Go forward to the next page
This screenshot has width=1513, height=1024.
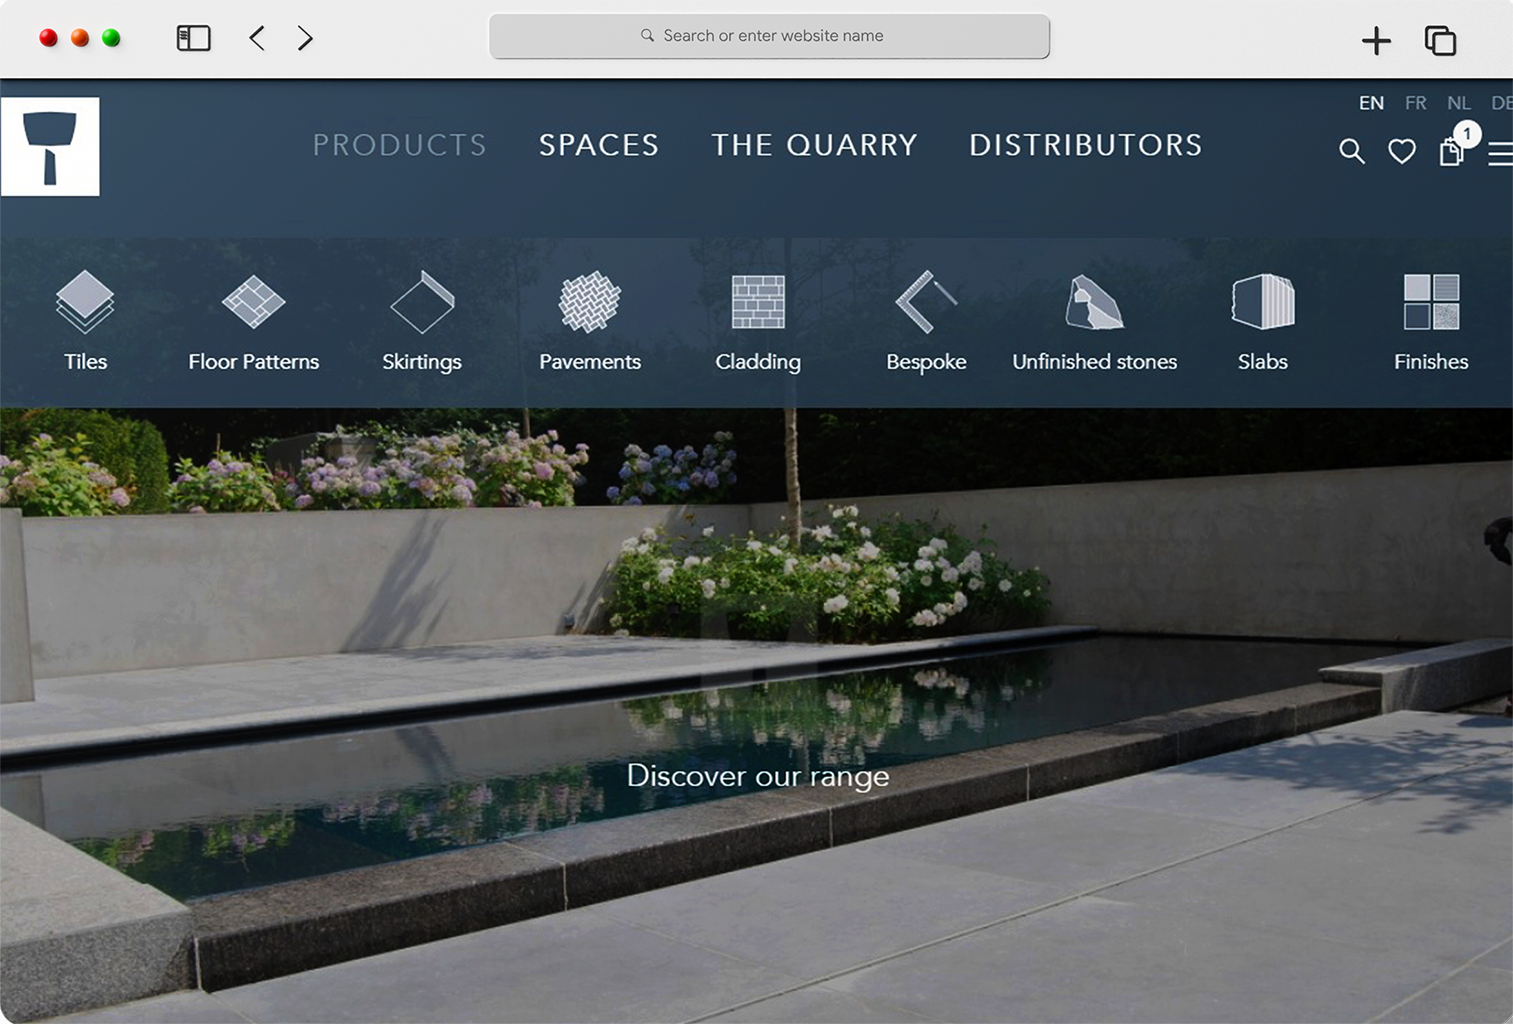click(x=305, y=38)
